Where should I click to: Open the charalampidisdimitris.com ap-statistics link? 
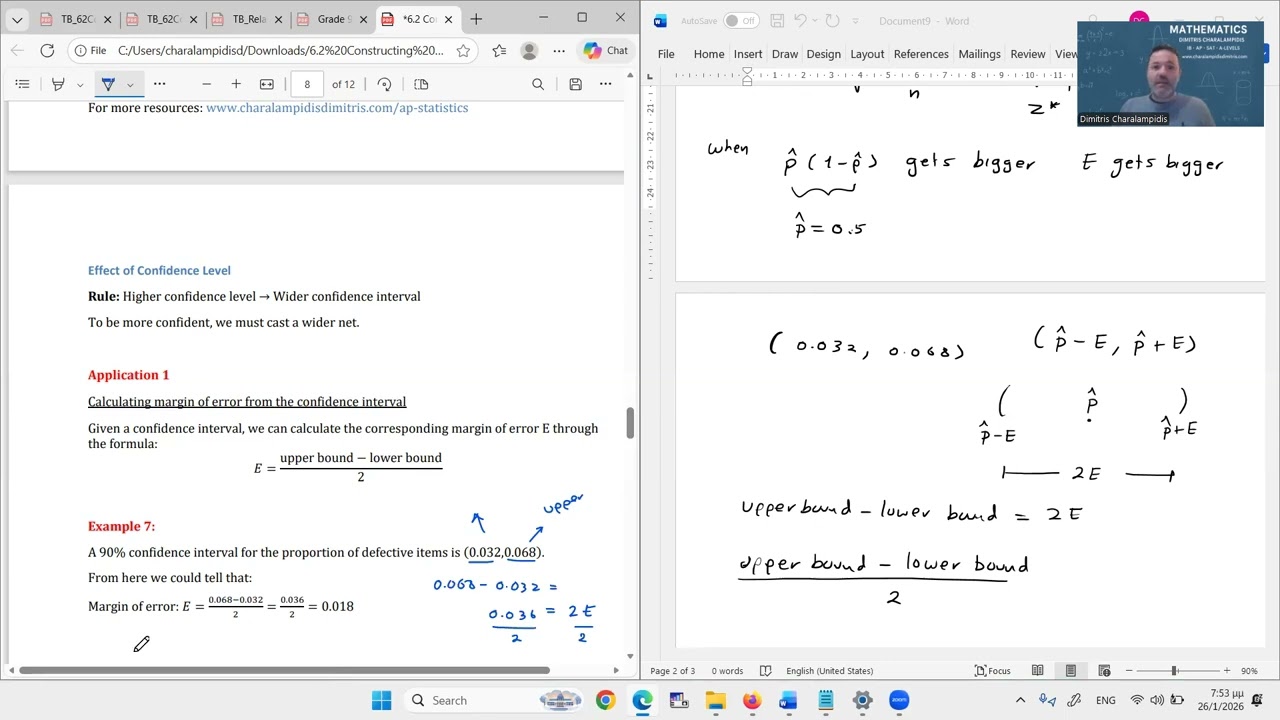(337, 107)
